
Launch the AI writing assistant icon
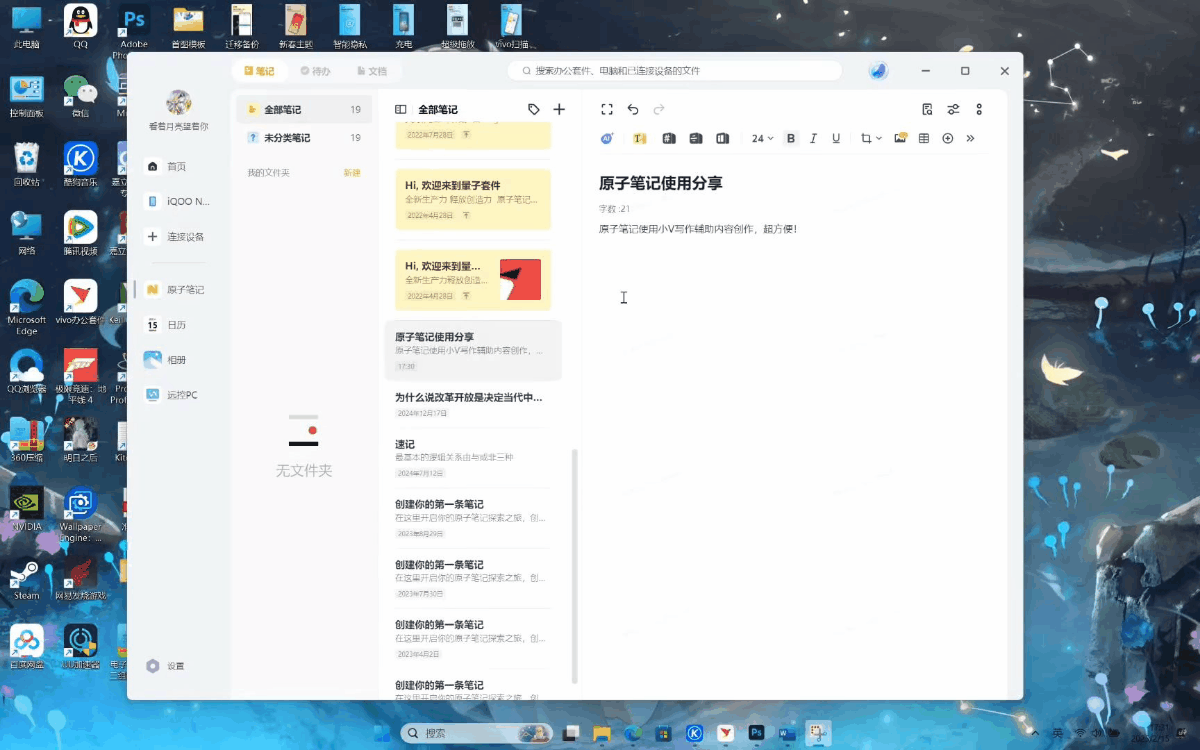coord(607,138)
